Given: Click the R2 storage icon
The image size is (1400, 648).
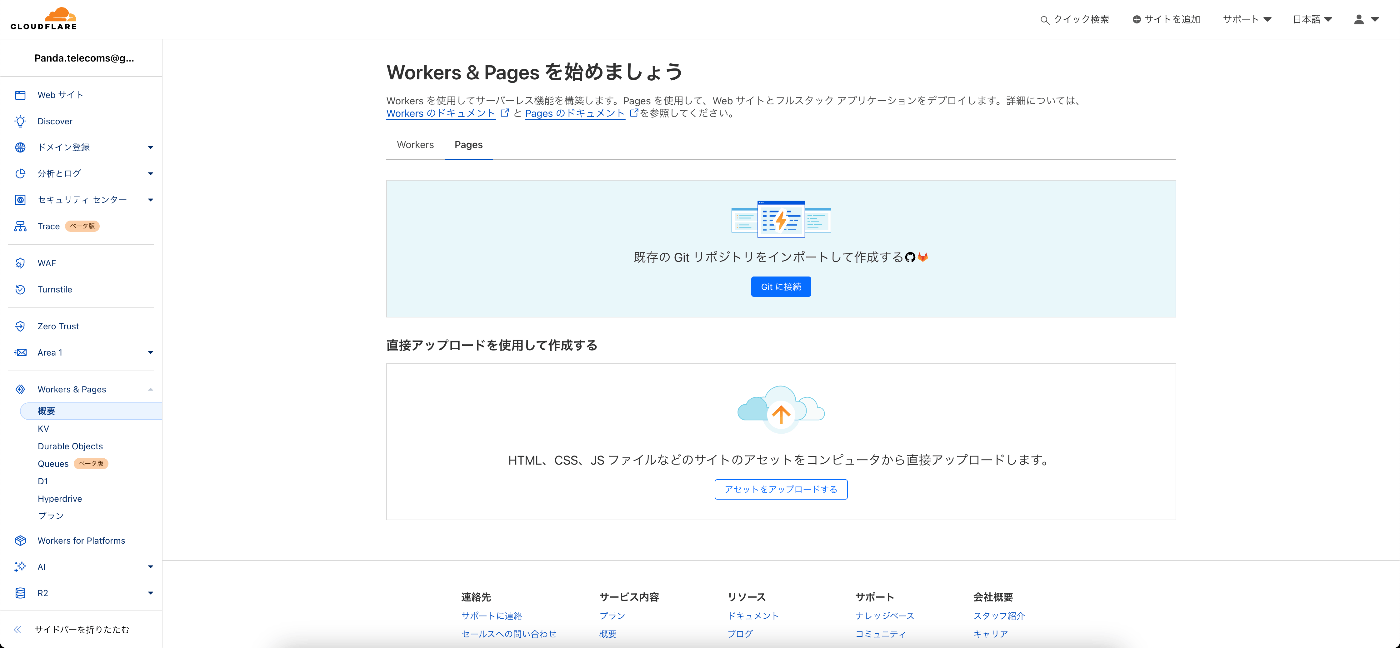Looking at the screenshot, I should click(x=20, y=593).
